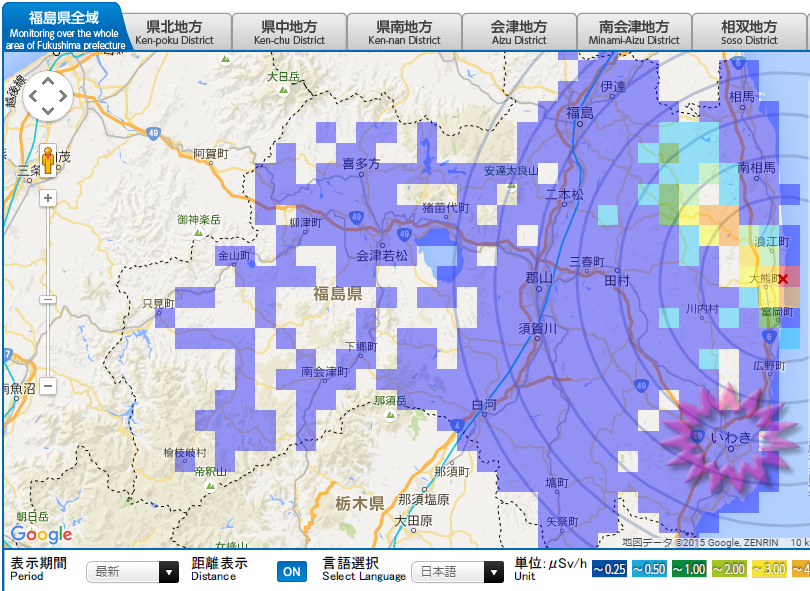Click the 栃木県 prefecture label
The image size is (810, 591).
click(360, 503)
